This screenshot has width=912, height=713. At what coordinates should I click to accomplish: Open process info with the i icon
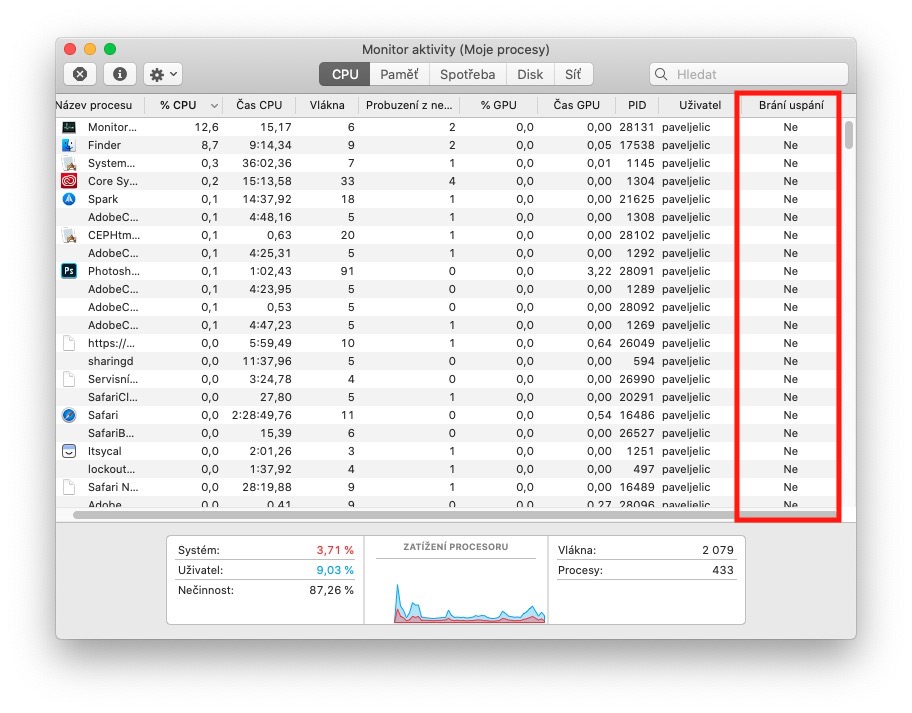point(120,74)
